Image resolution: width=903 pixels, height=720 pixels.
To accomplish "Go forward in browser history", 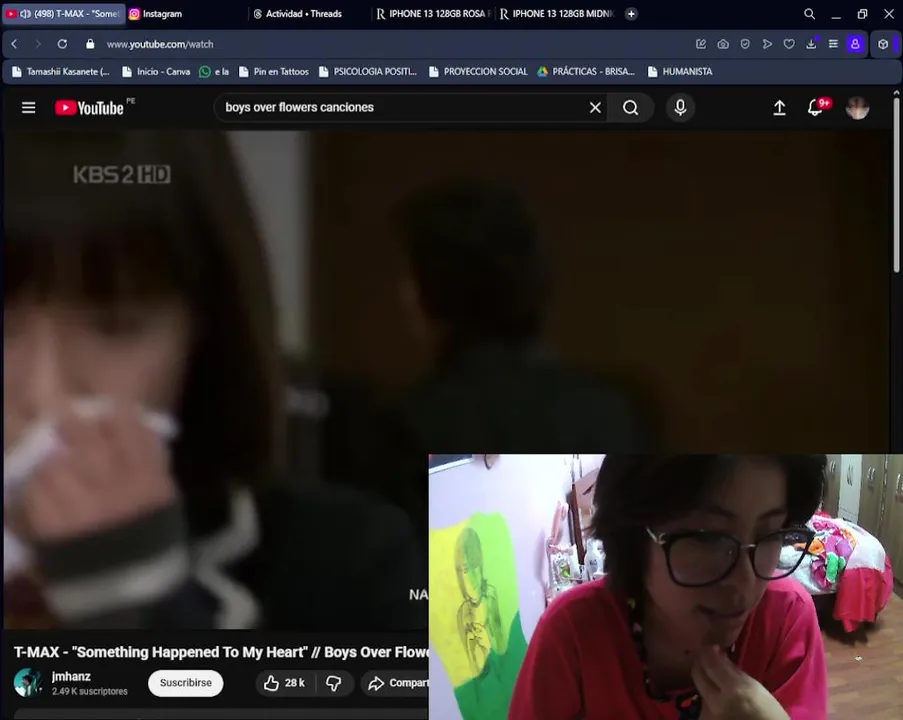I will tap(38, 44).
